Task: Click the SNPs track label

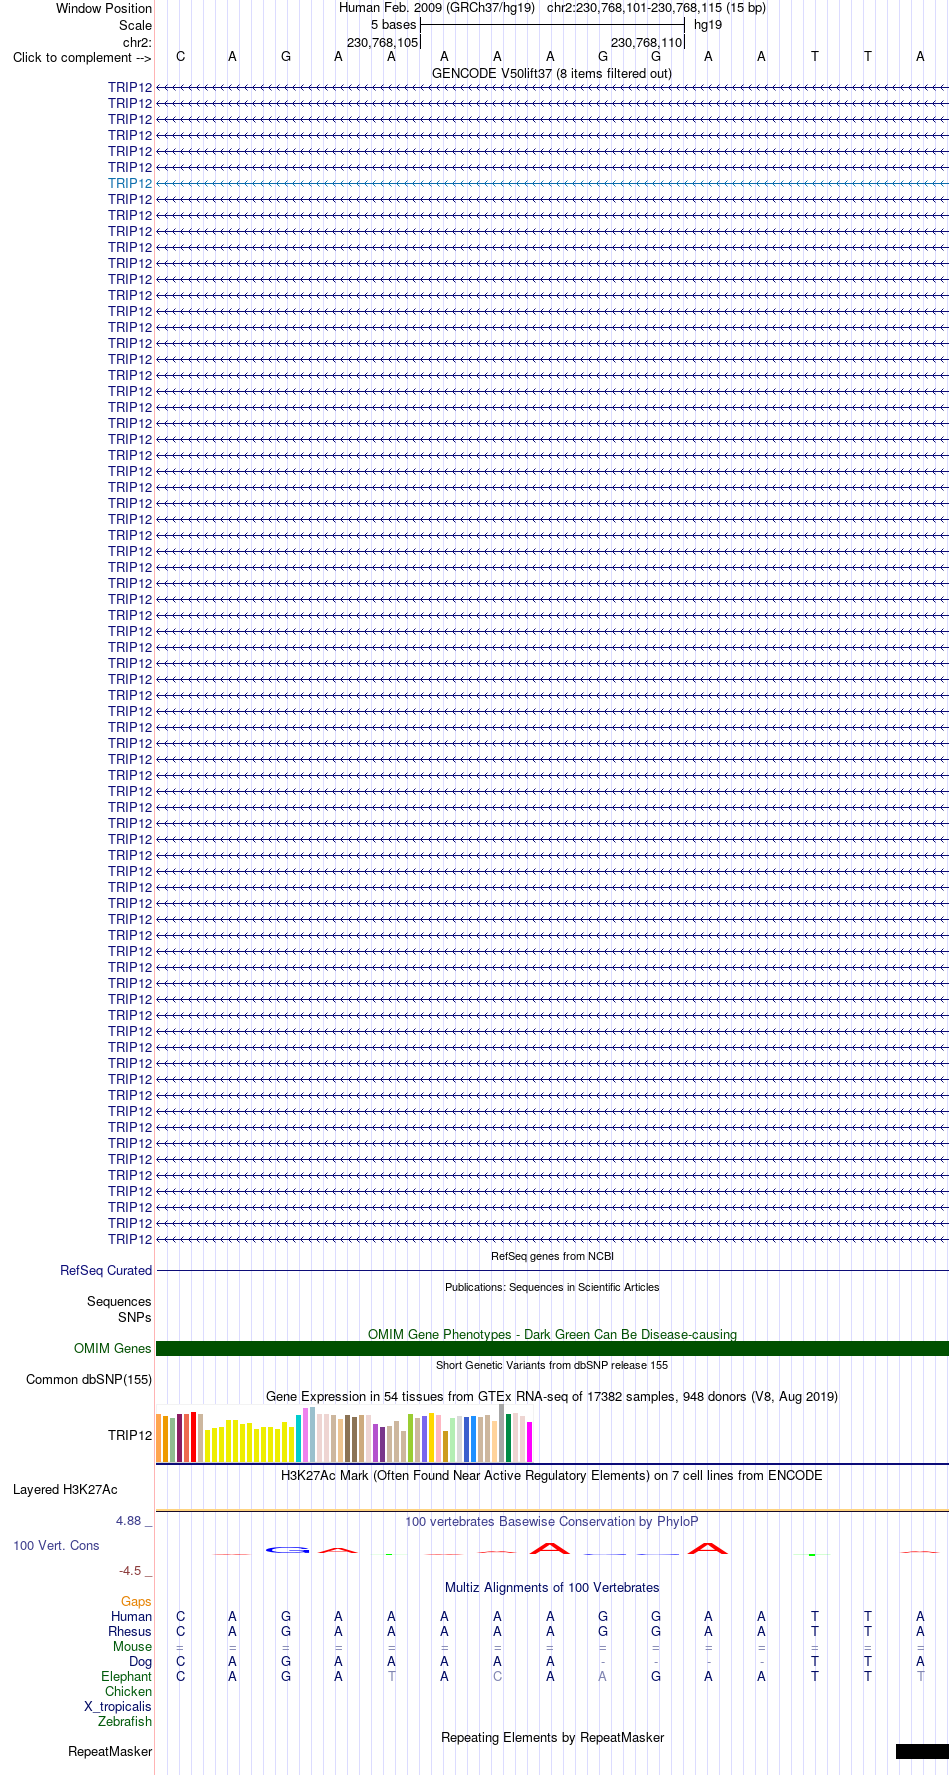Action: tap(135, 1317)
